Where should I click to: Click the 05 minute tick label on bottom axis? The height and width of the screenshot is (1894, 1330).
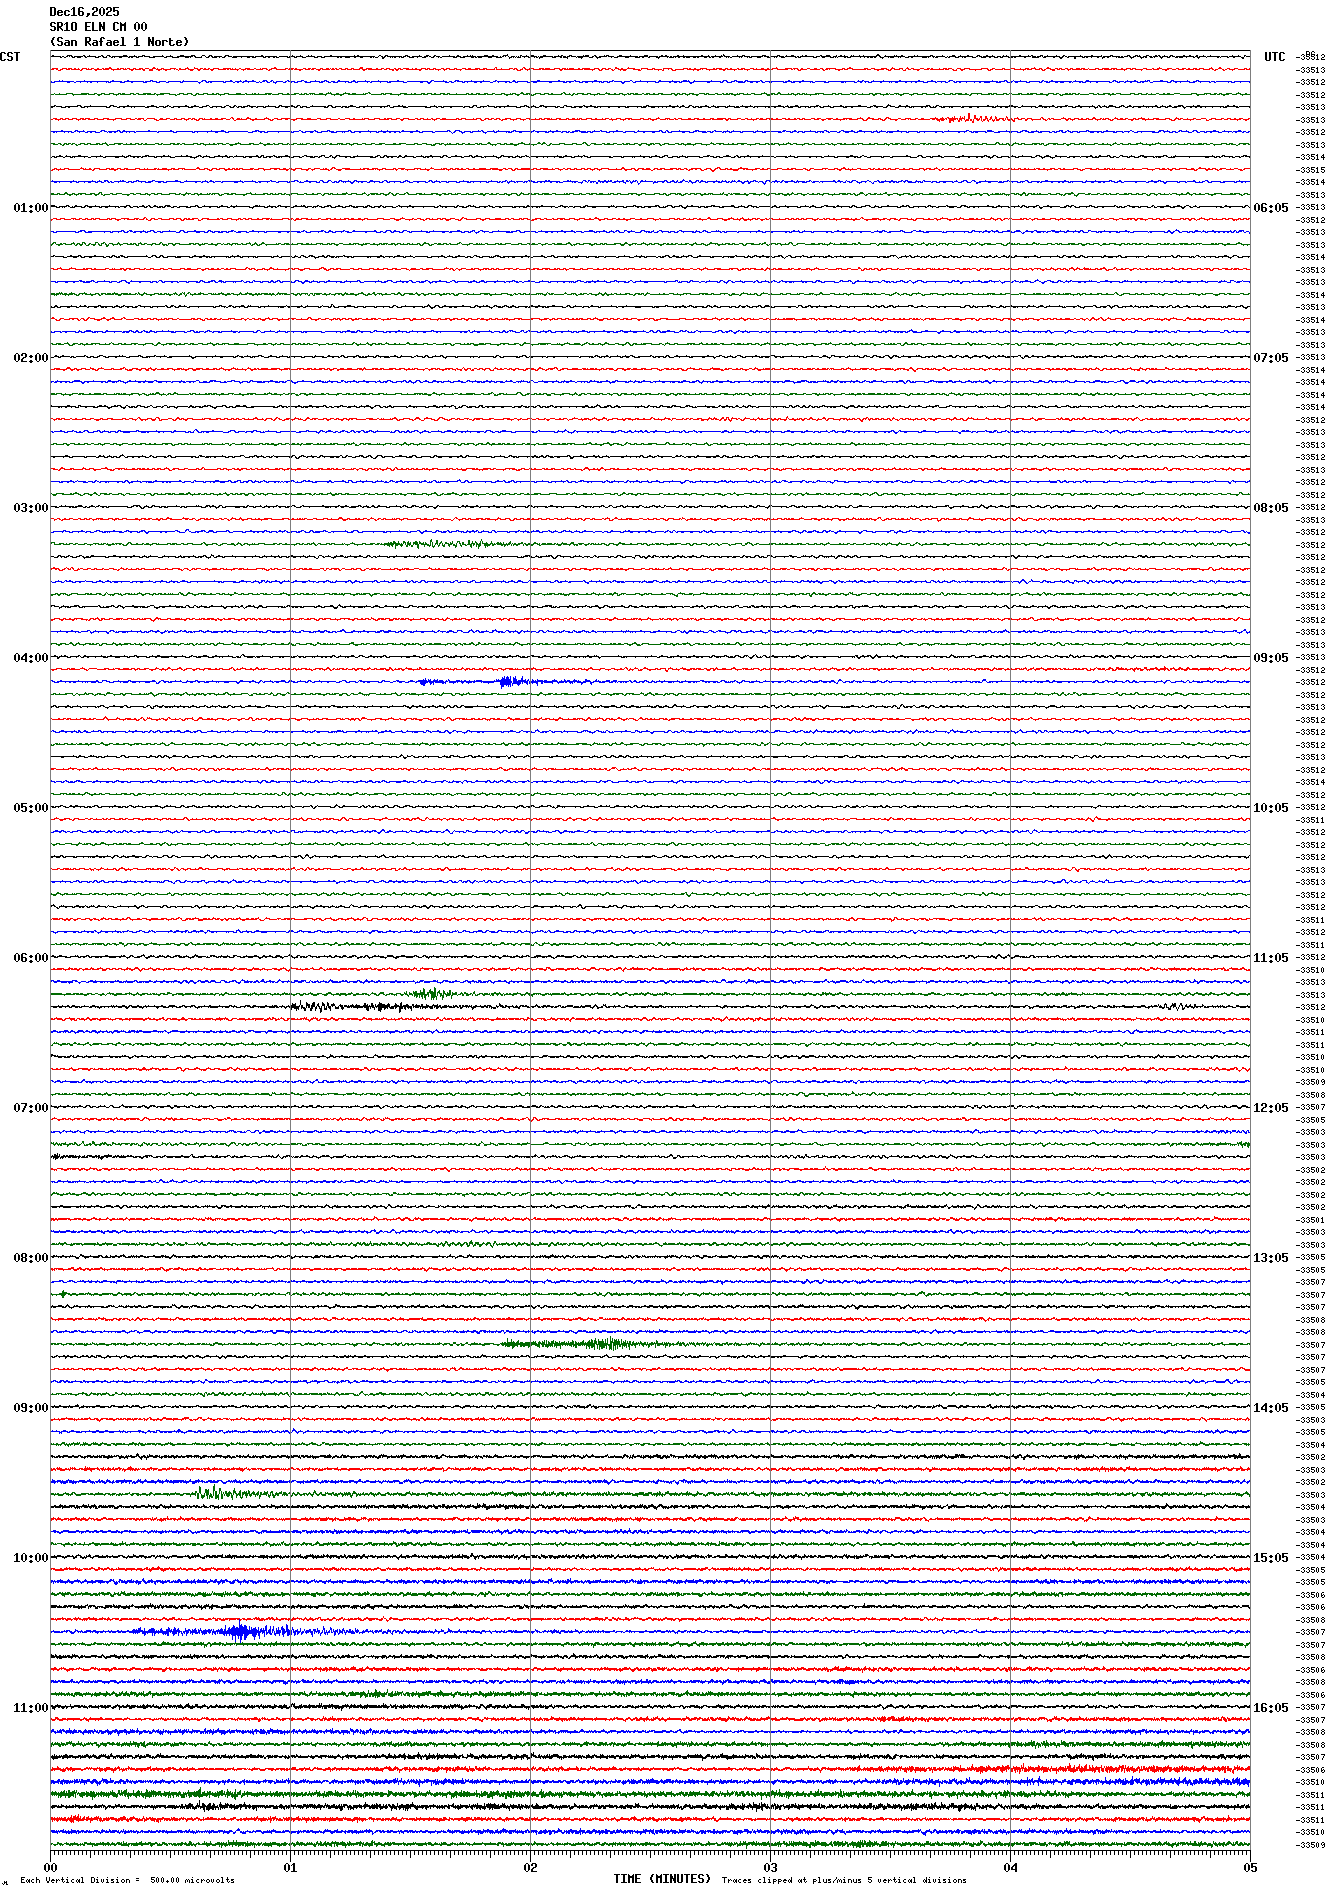(1249, 1867)
